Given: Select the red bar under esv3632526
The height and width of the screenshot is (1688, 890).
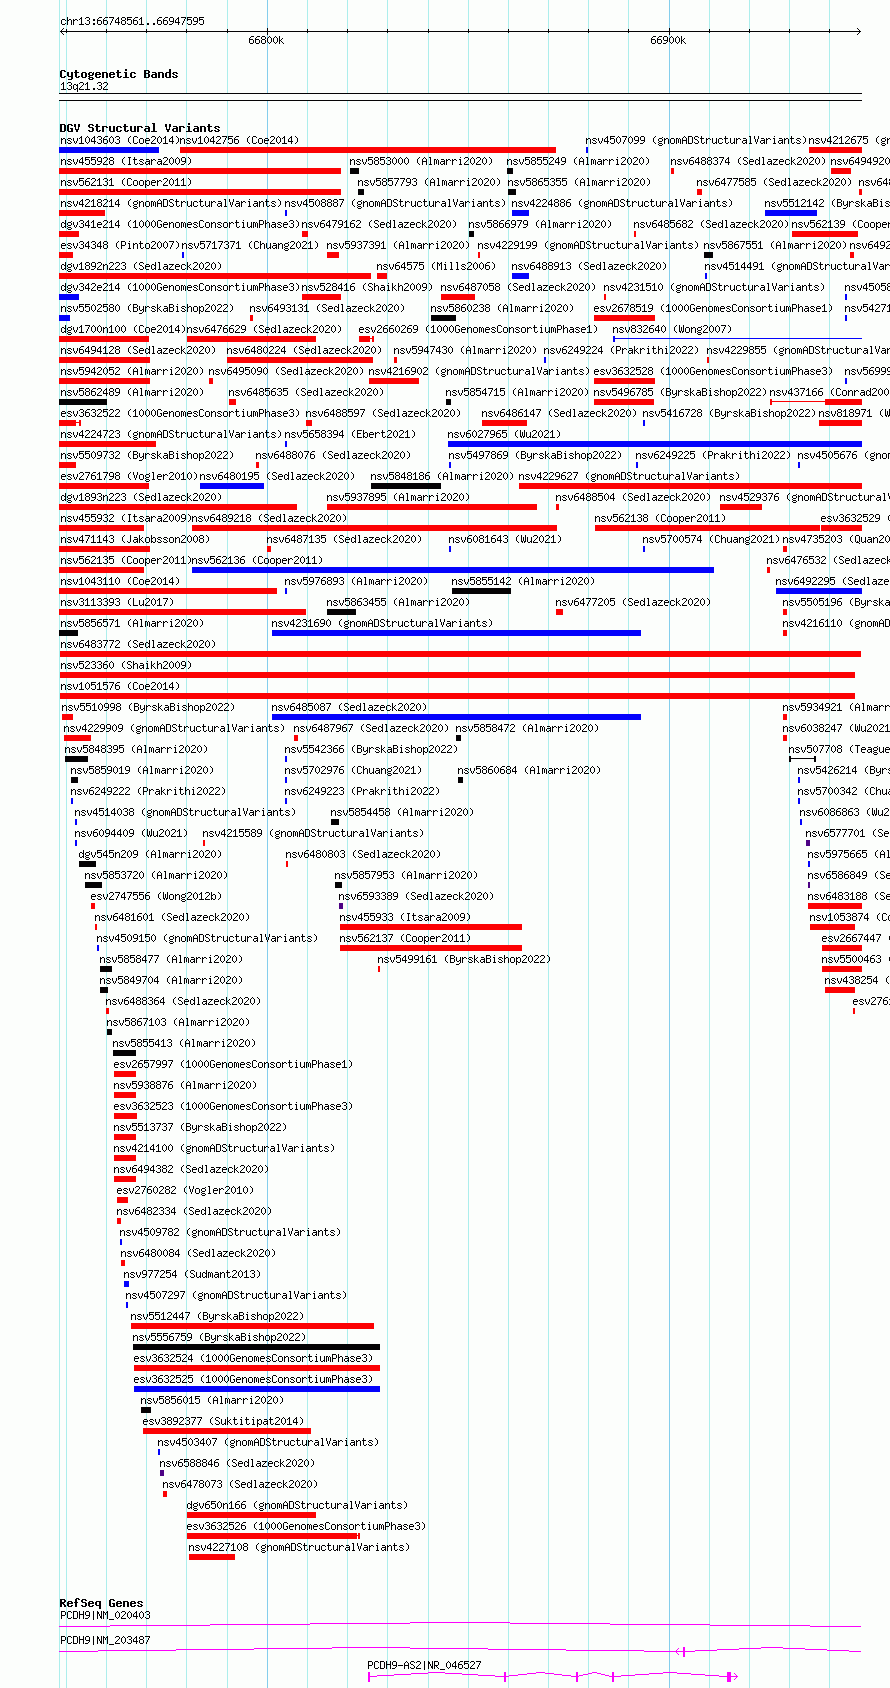Looking at the screenshot, I should (273, 1536).
